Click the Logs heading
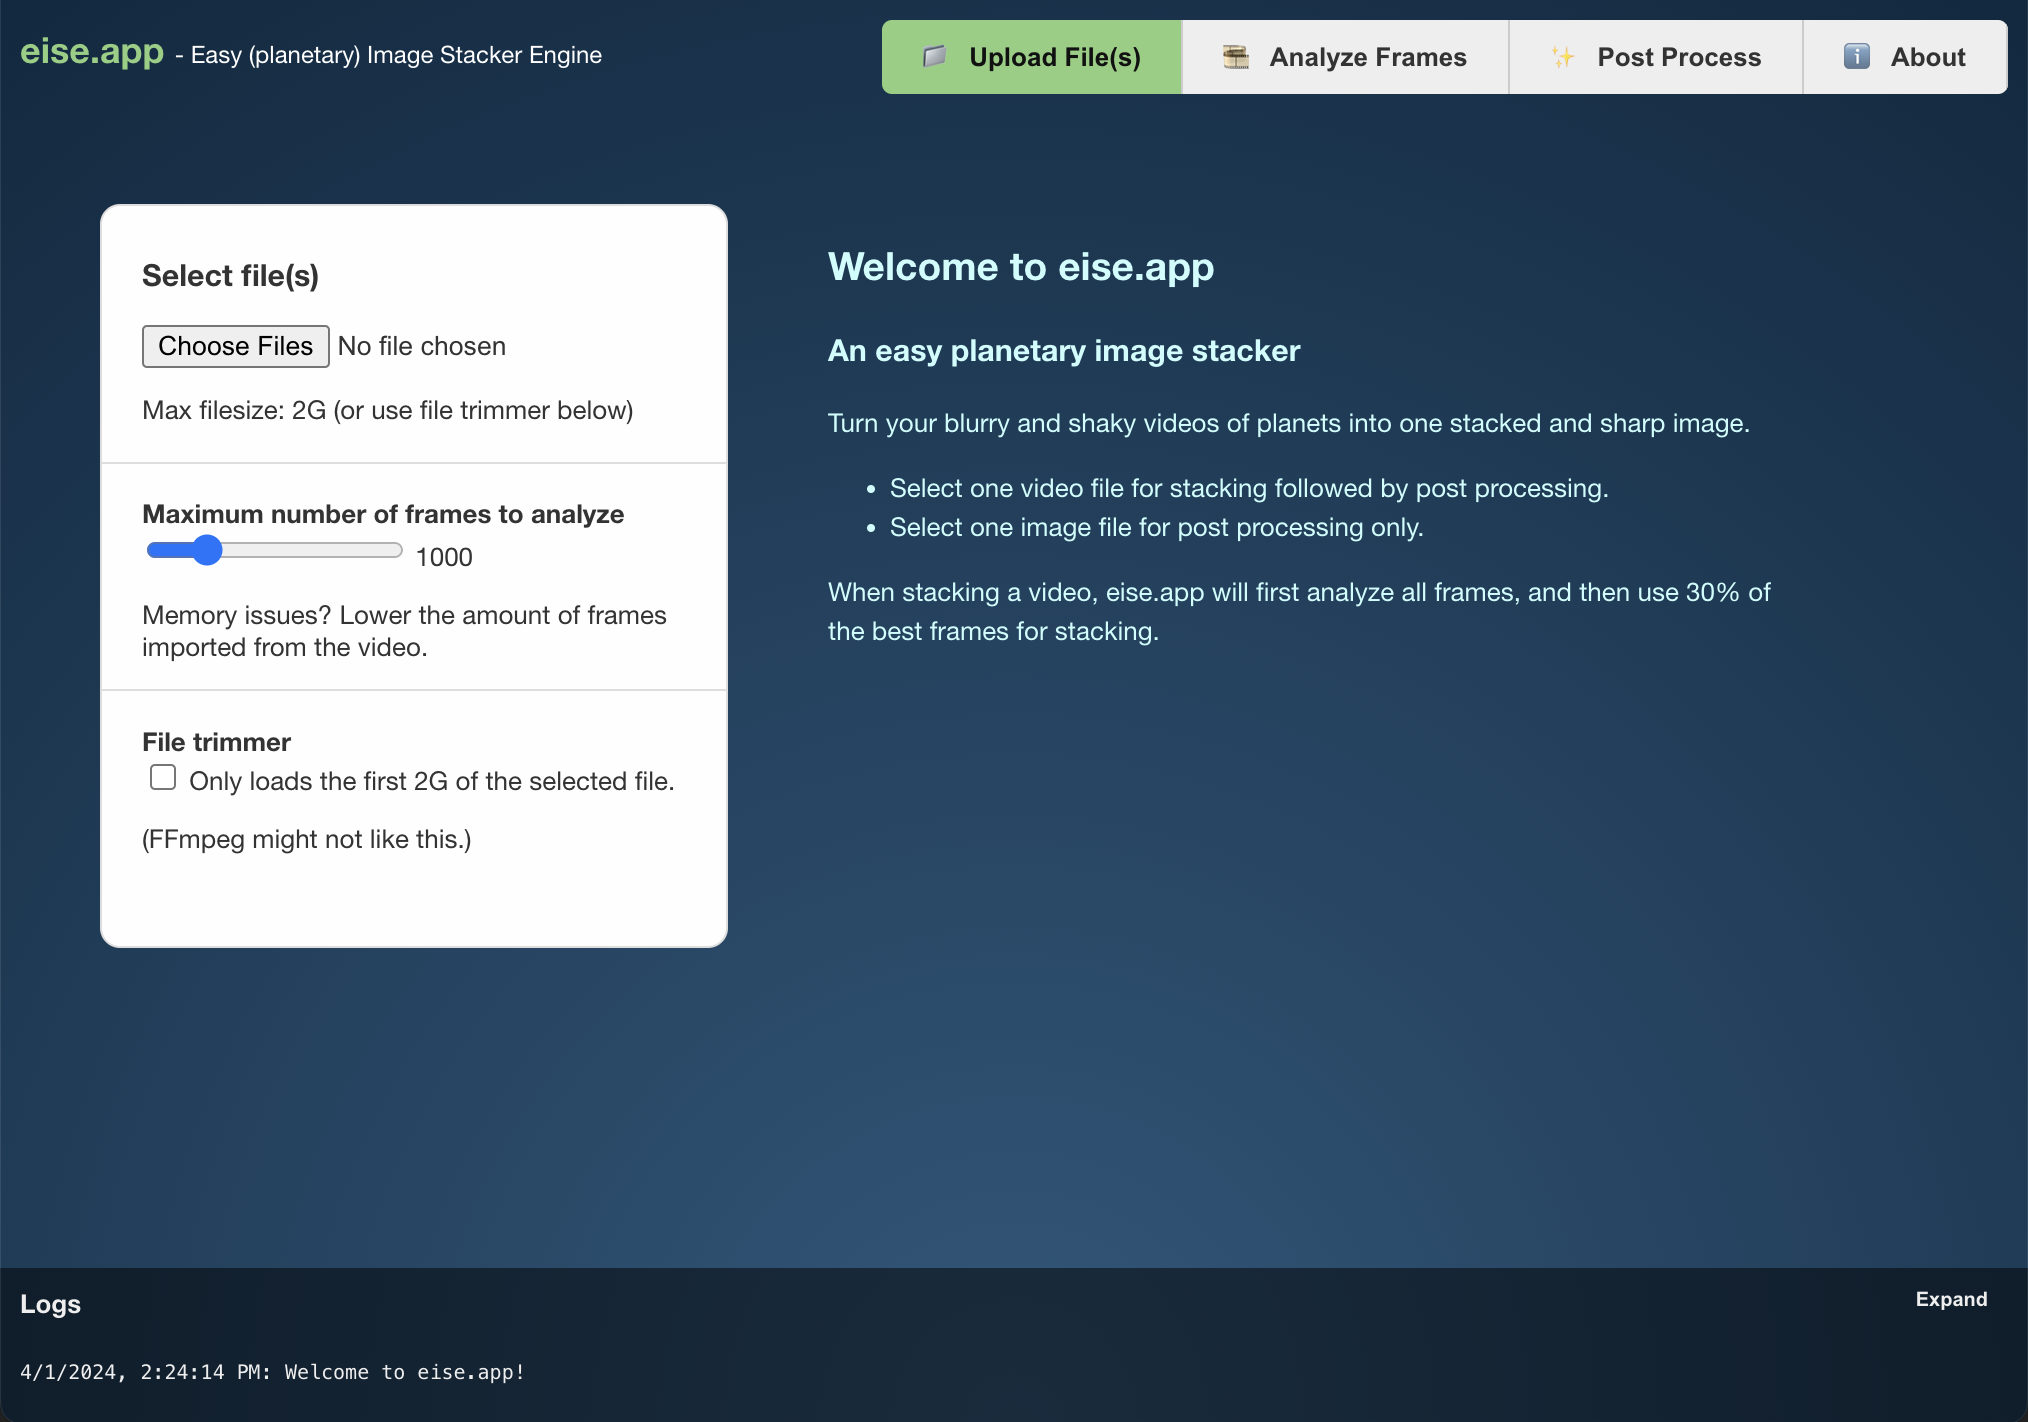The image size is (2028, 1422). [50, 1304]
